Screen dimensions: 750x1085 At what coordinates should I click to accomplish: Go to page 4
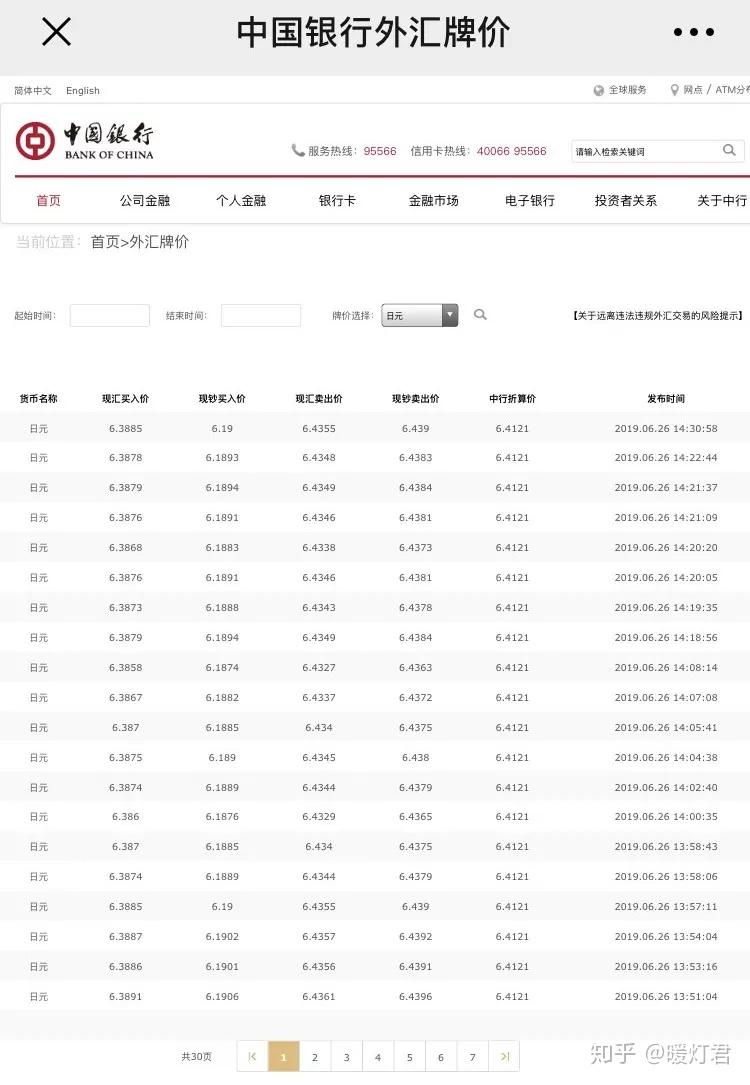378,1057
